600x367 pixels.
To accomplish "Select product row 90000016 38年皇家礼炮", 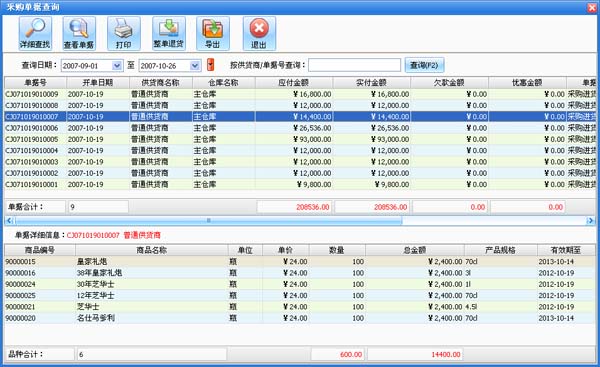I will 300,273.
